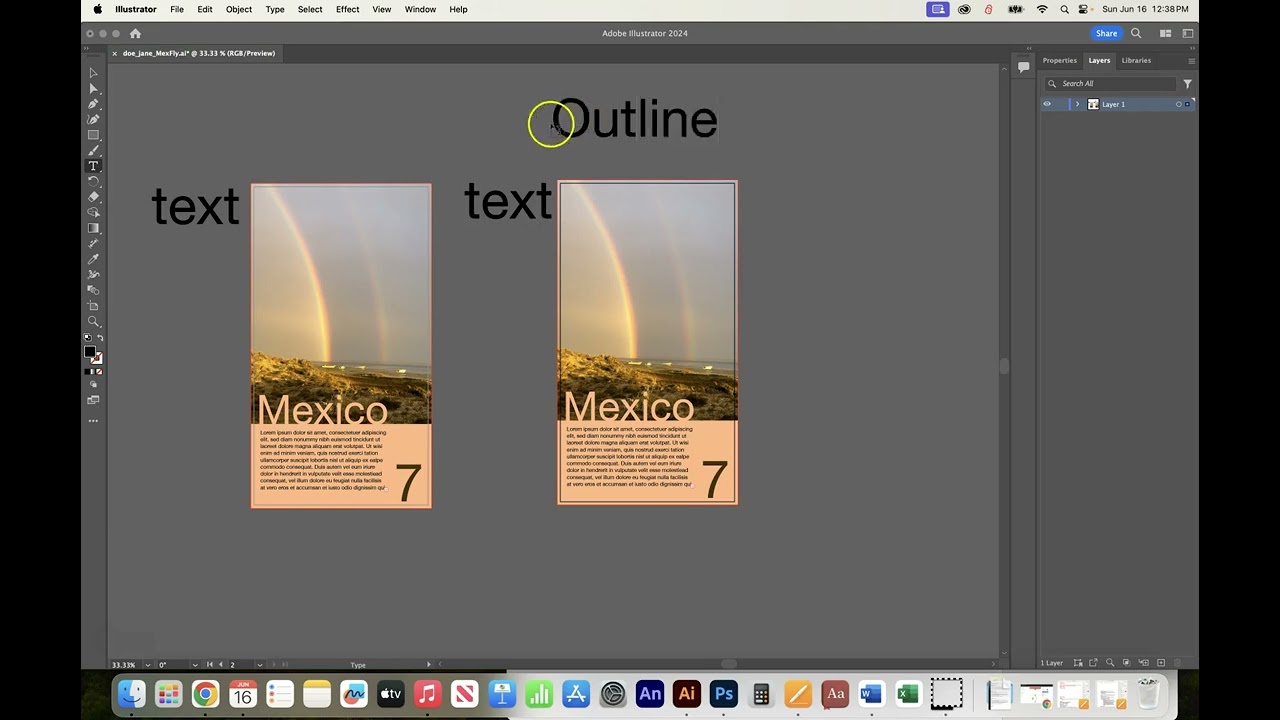Collapse the right panel dock
The width and height of the screenshot is (1280, 720).
tap(1191, 49)
